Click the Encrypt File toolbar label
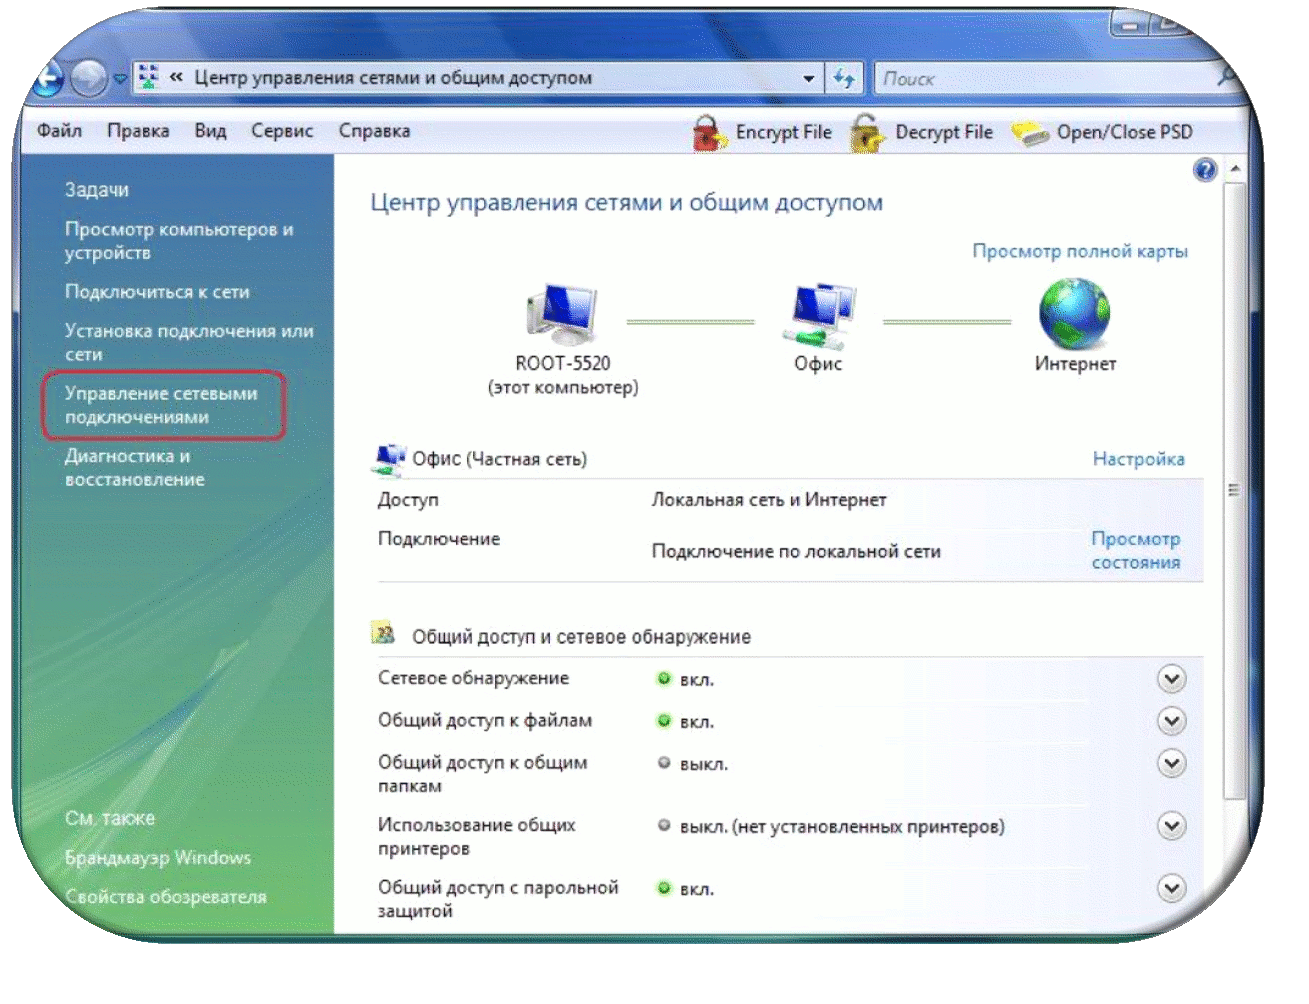The image size is (1309, 1004). pyautogui.click(x=784, y=132)
